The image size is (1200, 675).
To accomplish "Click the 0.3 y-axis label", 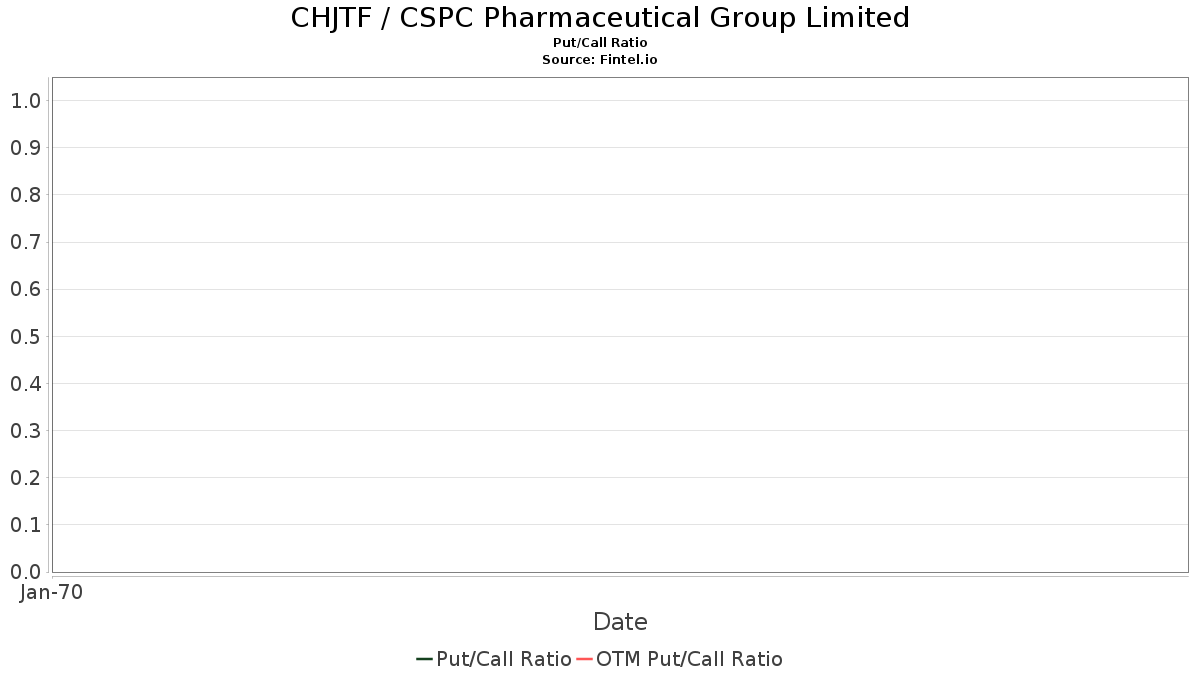I will 25,431.
